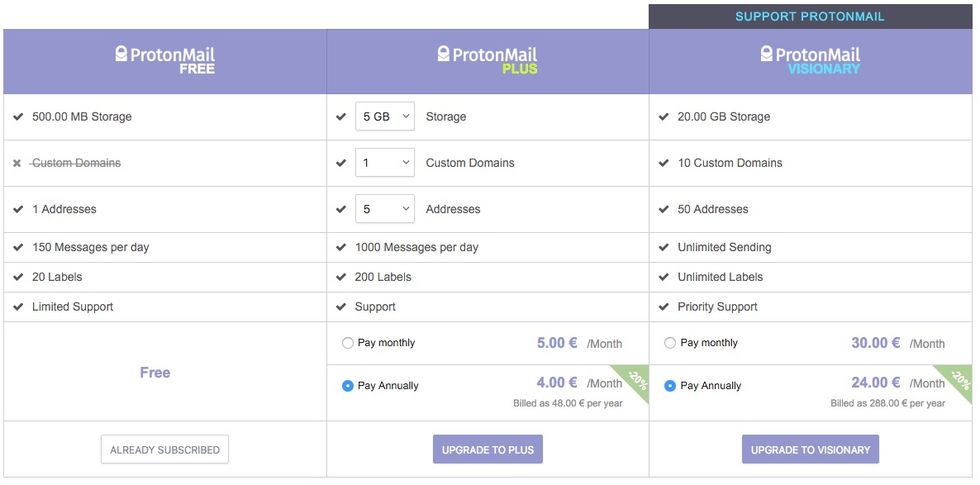Select Pay Annually for Plus plan
980x485 pixels.
click(348, 386)
